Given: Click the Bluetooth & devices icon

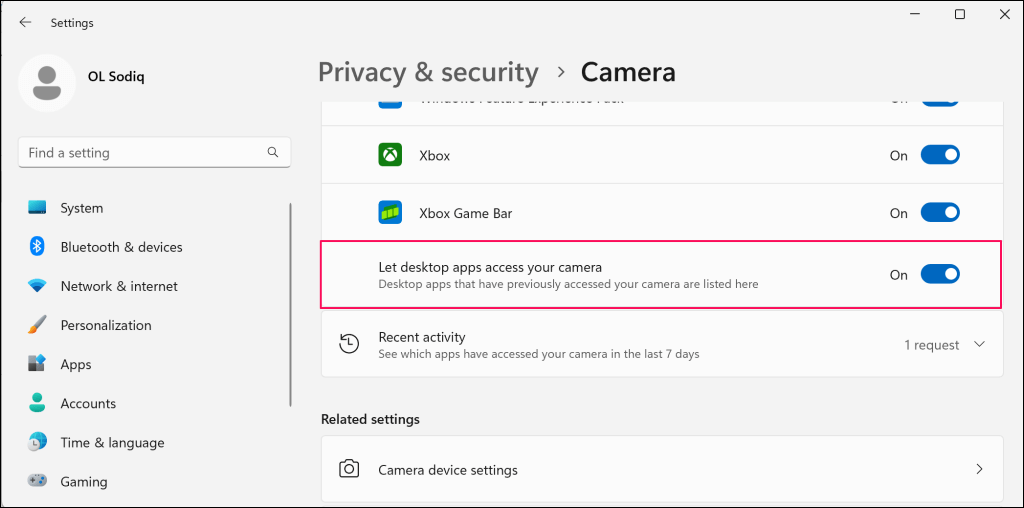Looking at the screenshot, I should 38,247.
